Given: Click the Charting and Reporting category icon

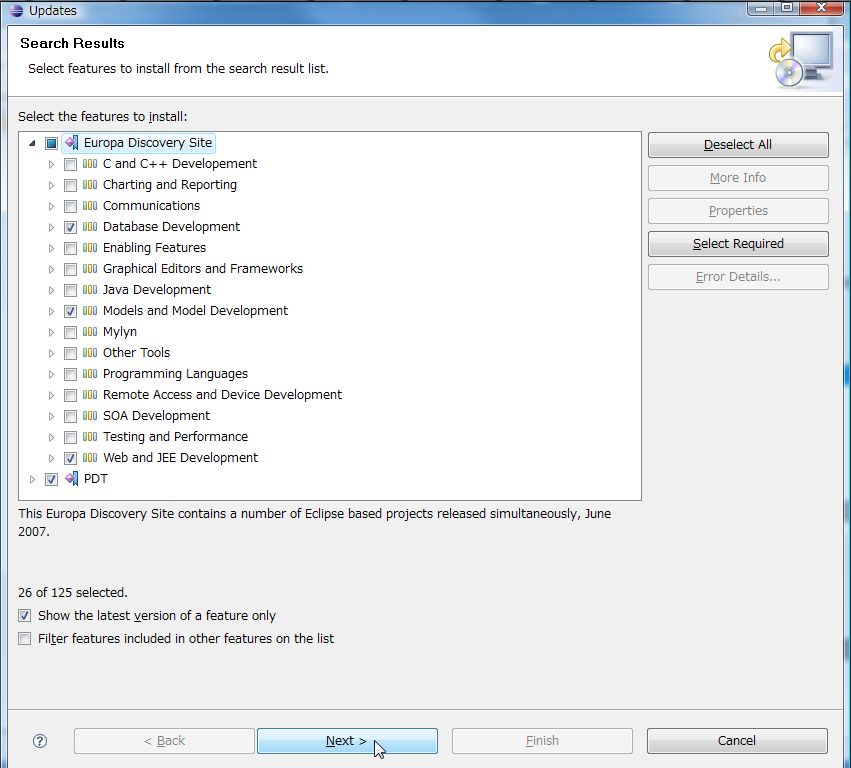Looking at the screenshot, I should (90, 185).
